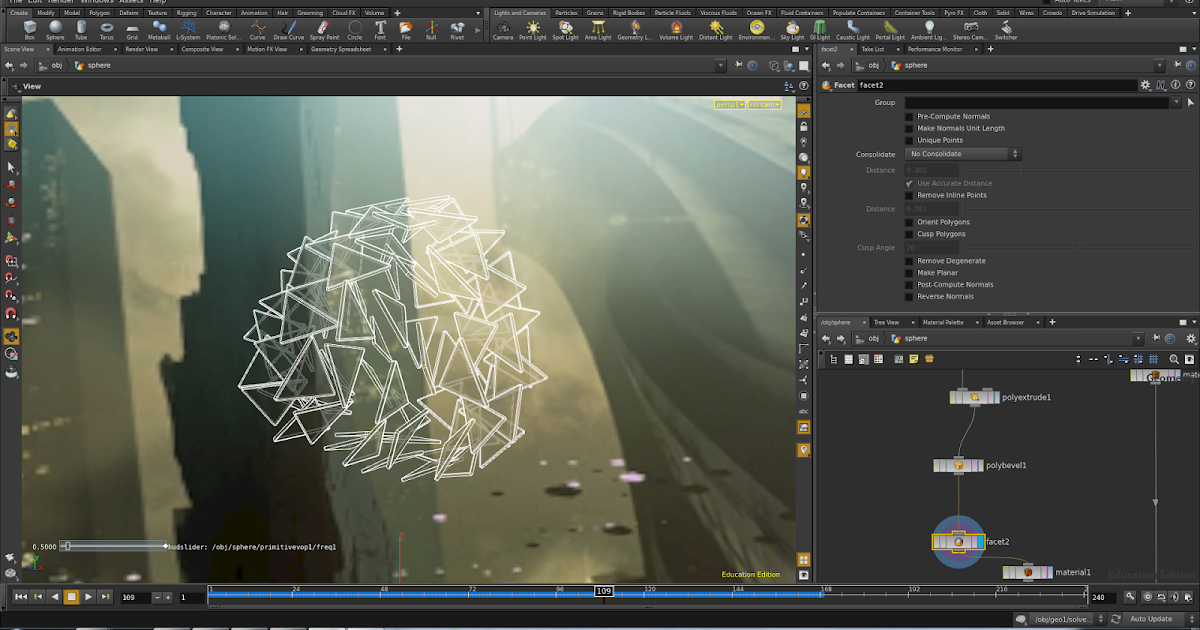Select the Box tool on the shelf
Image resolution: width=1200 pixels, height=630 pixels.
[x=28, y=29]
